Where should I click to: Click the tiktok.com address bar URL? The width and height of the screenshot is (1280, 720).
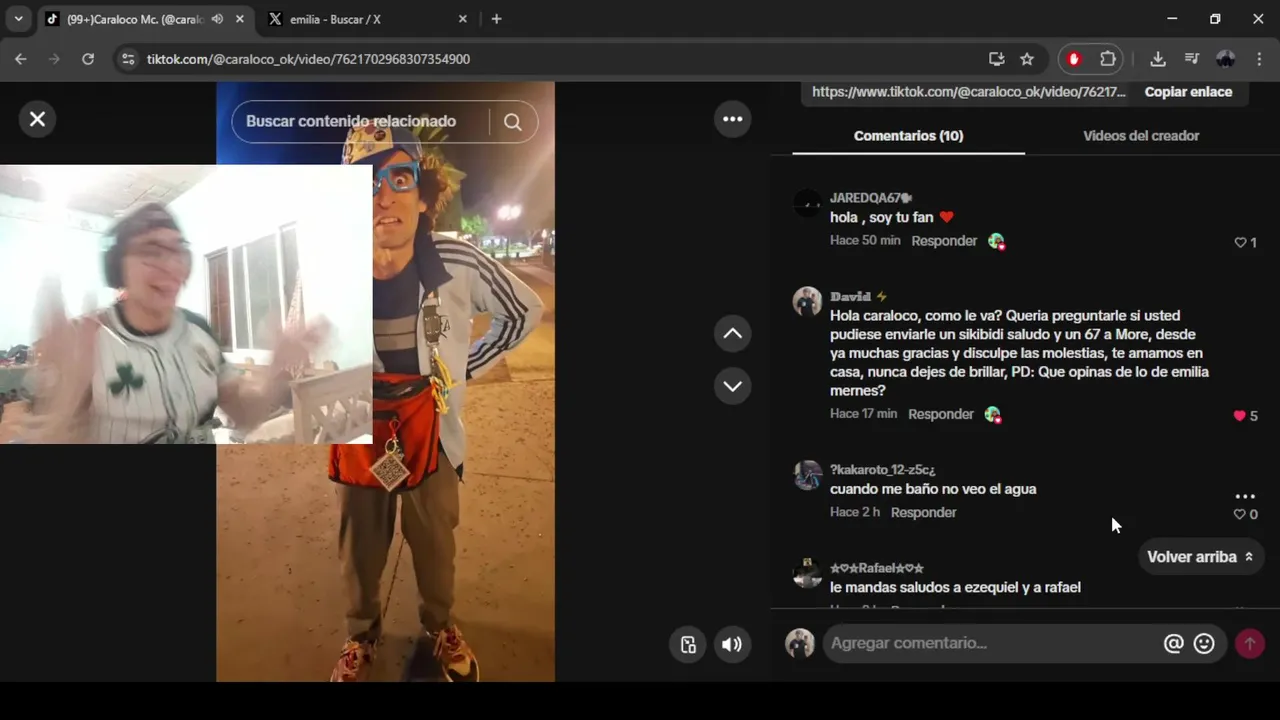coord(308,59)
